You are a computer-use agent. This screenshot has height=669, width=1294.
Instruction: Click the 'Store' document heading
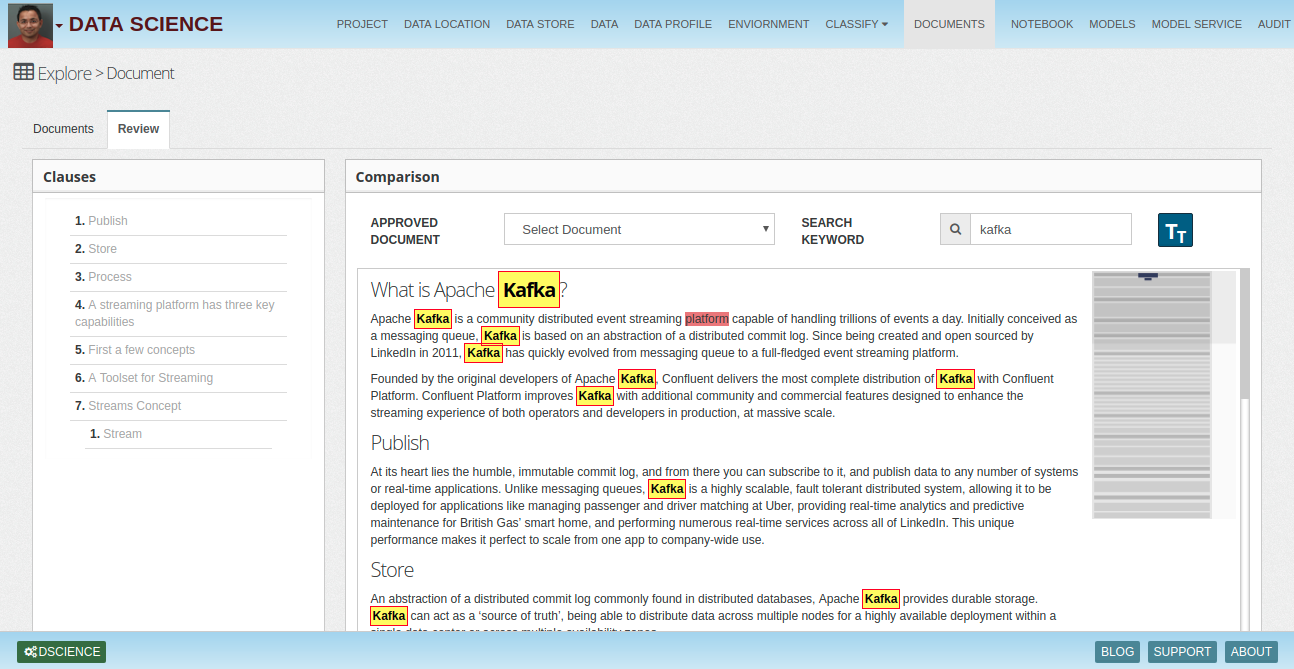(392, 570)
